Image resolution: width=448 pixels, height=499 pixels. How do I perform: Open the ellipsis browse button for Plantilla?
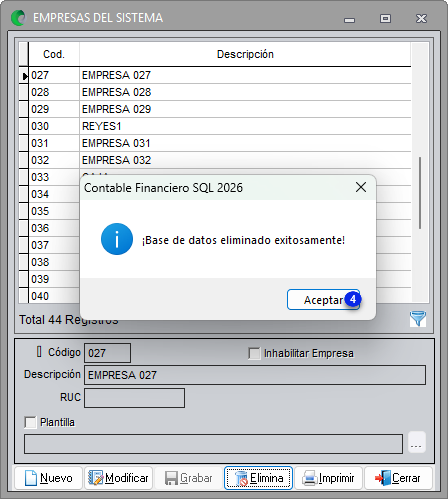pos(416,443)
